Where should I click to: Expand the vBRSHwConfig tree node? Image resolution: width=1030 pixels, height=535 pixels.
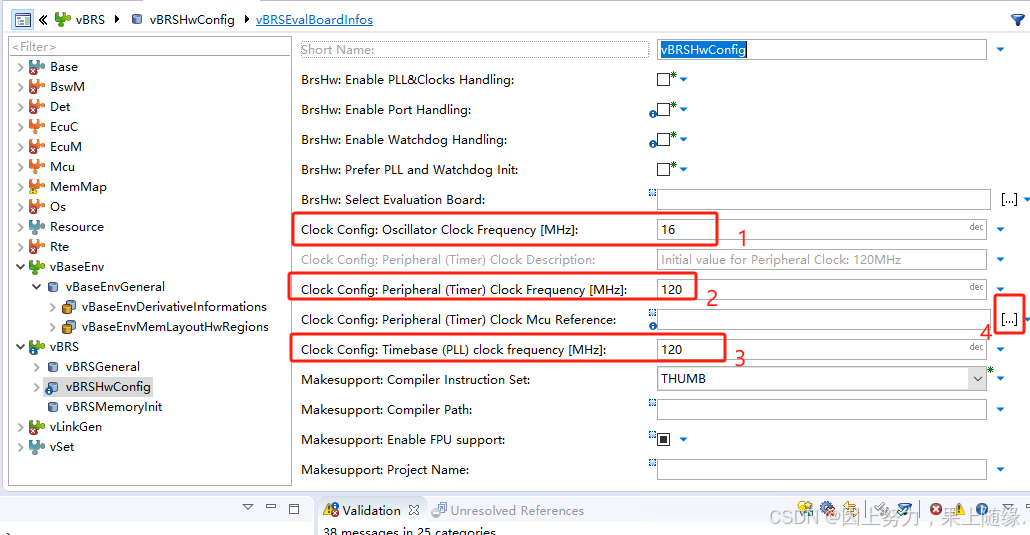tap(36, 387)
